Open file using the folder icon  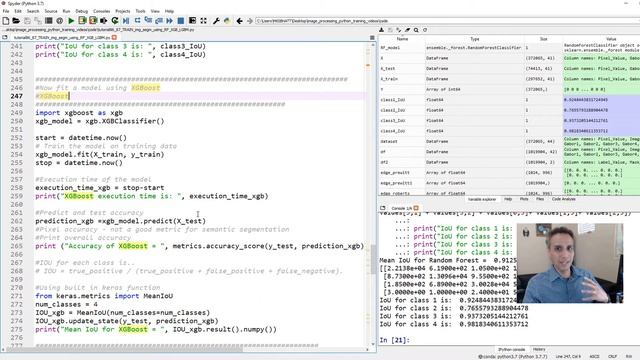click(x=16, y=20)
